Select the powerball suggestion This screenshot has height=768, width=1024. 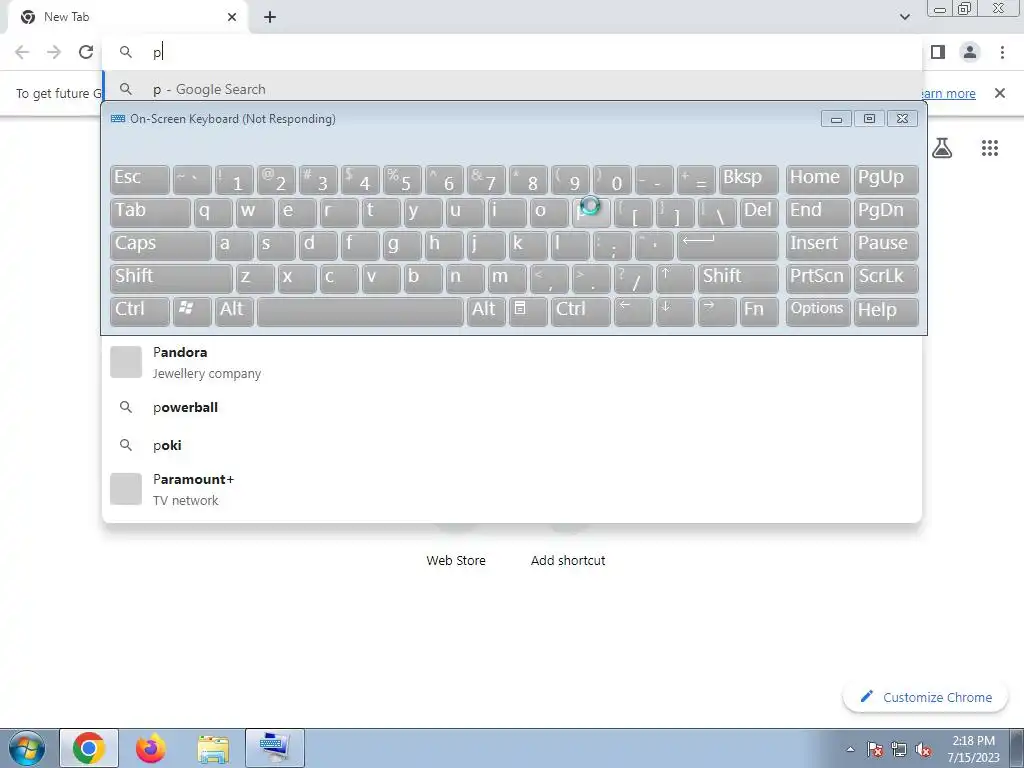click(x=512, y=408)
